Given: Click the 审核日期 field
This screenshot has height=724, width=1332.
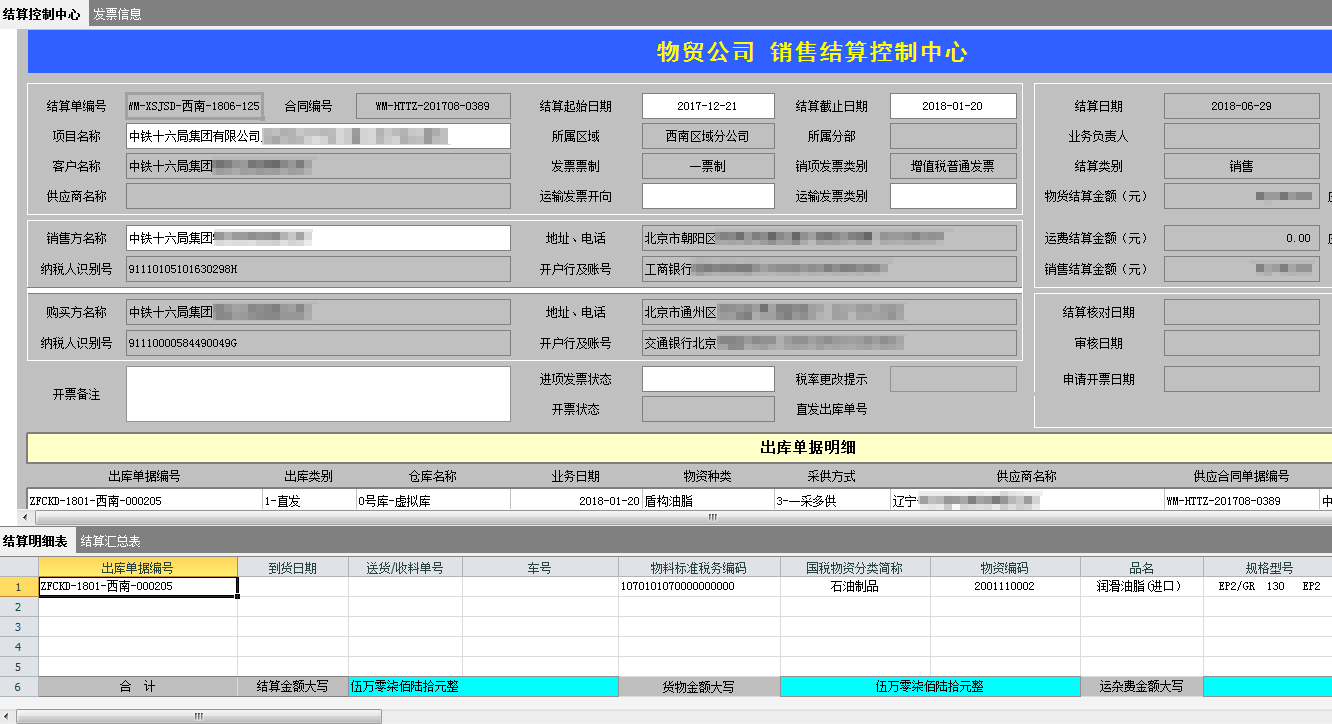Looking at the screenshot, I should [x=1241, y=343].
